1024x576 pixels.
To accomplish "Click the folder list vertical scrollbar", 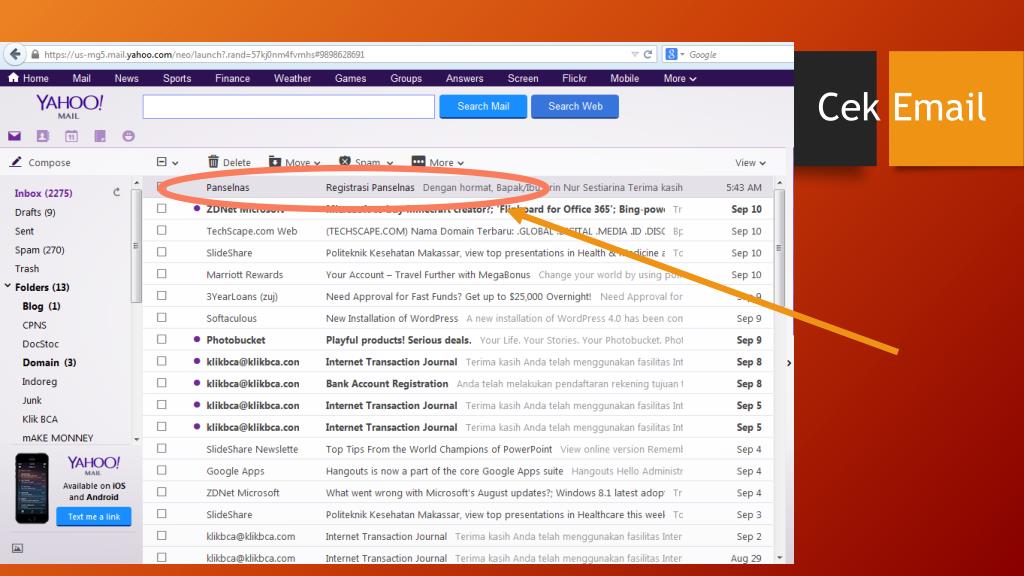I will 136,246.
